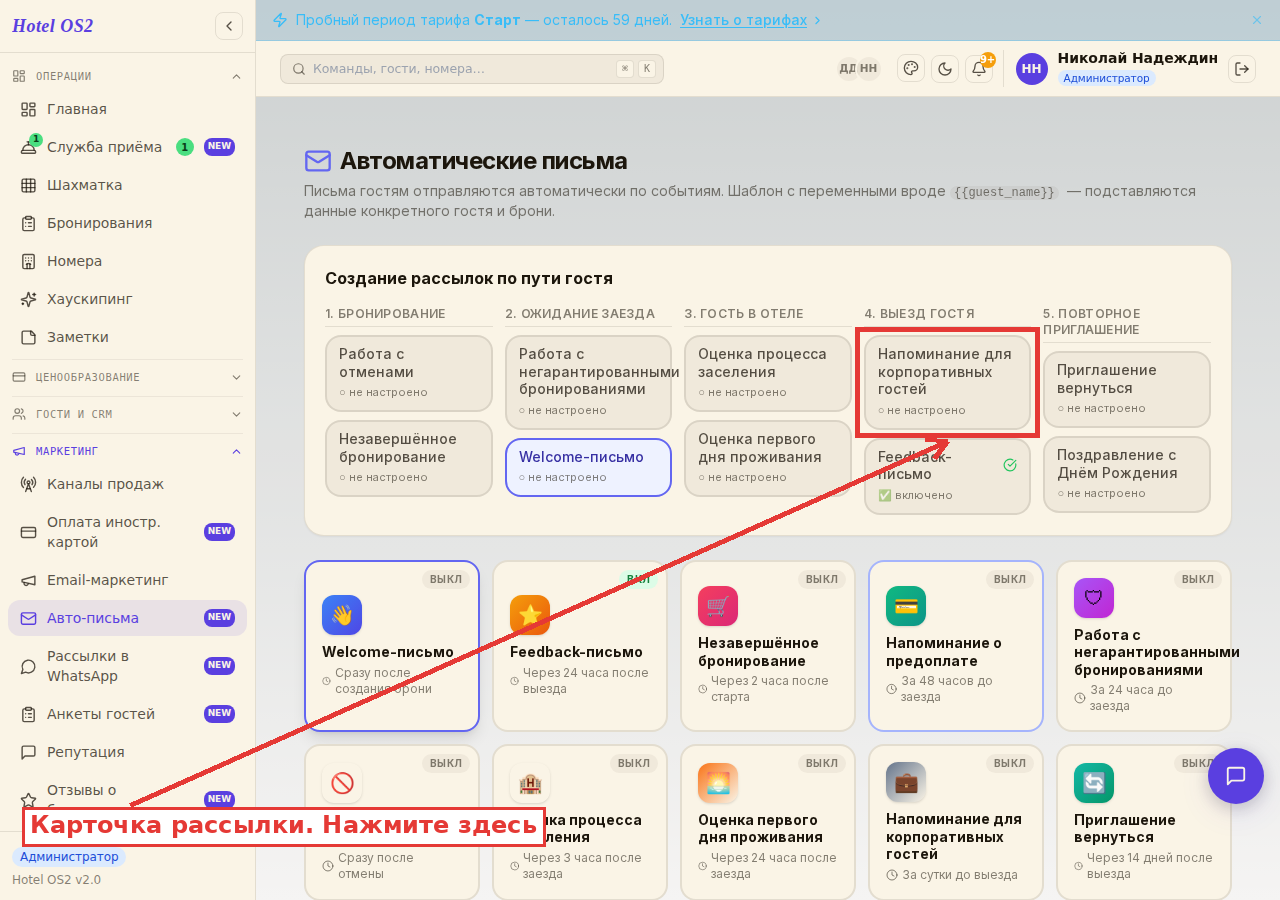Open Оплата иностр. картой item
Image resolution: width=1280 pixels, height=900 pixels.
127,532
